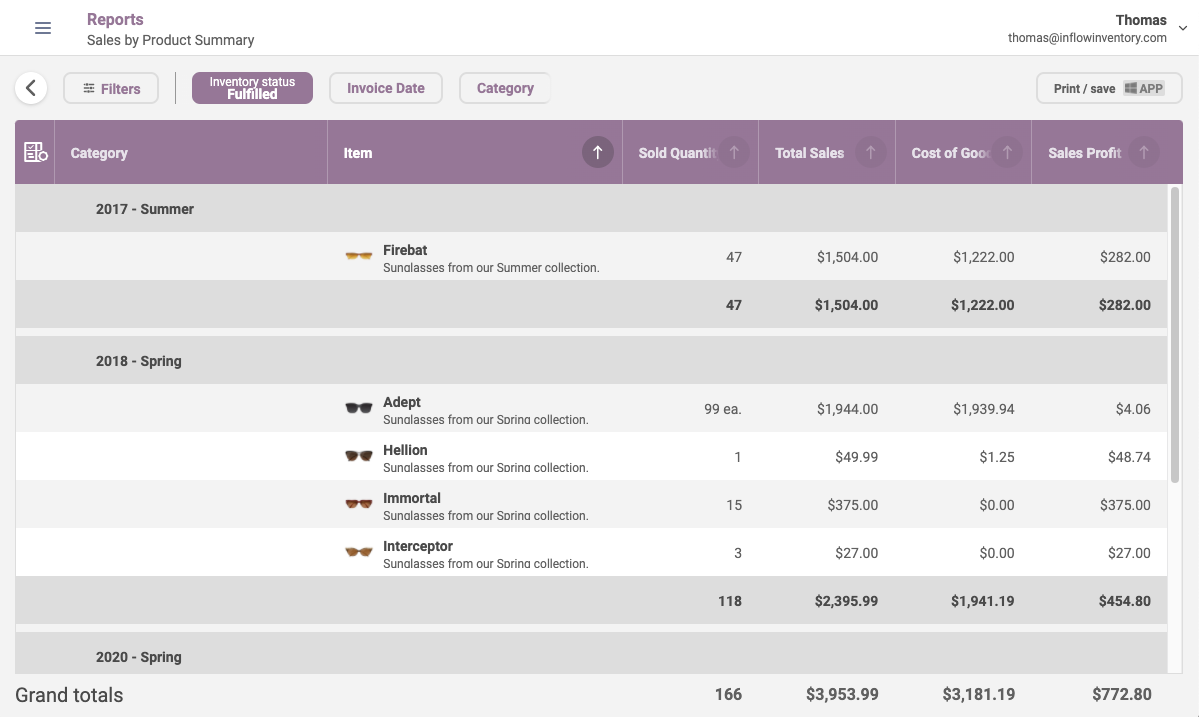Click the Print / save button

click(1109, 88)
